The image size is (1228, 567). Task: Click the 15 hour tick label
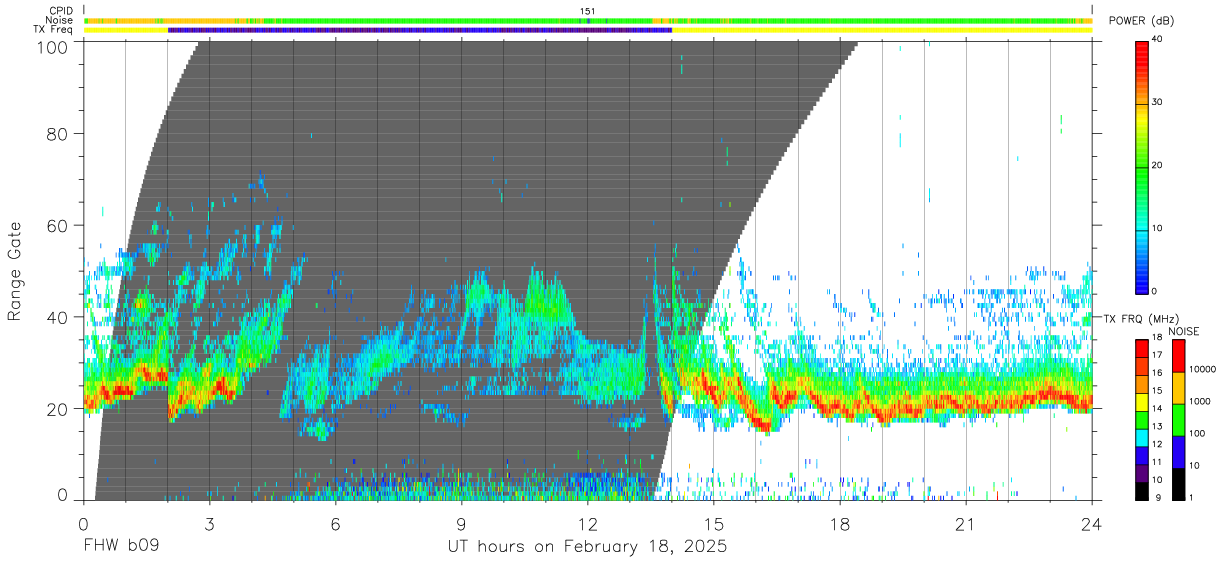(714, 524)
